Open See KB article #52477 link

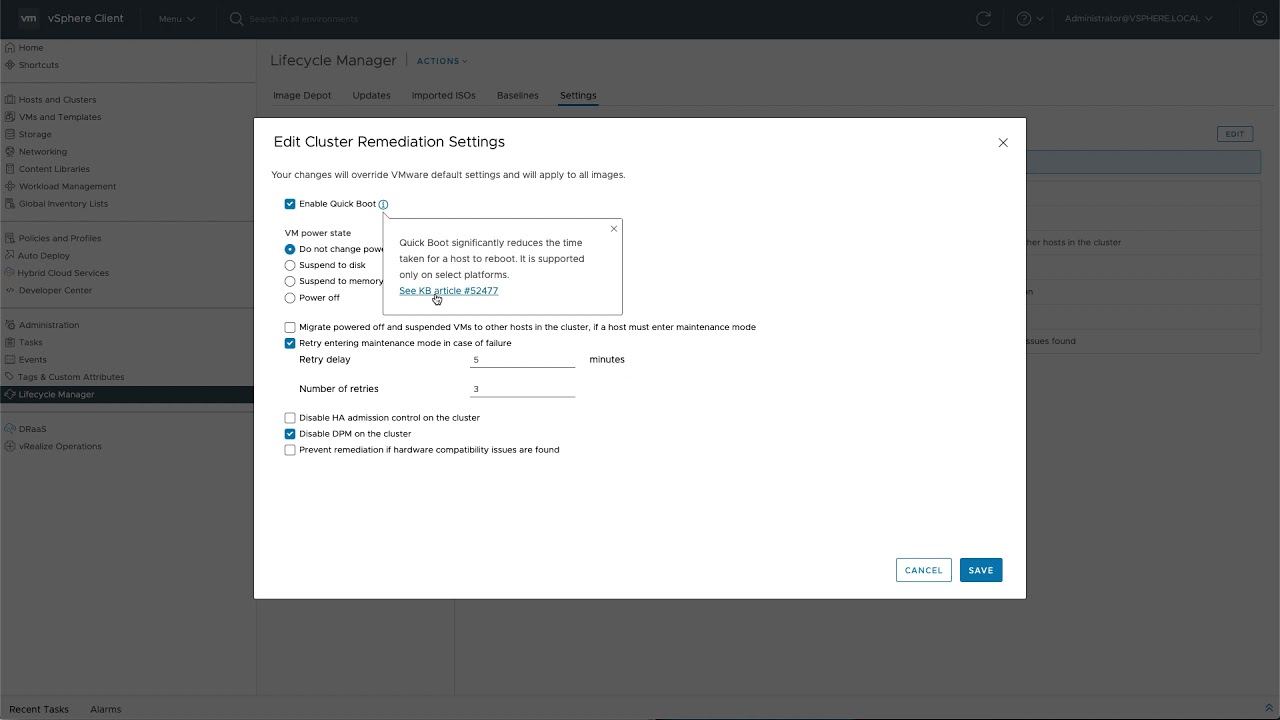tap(448, 291)
